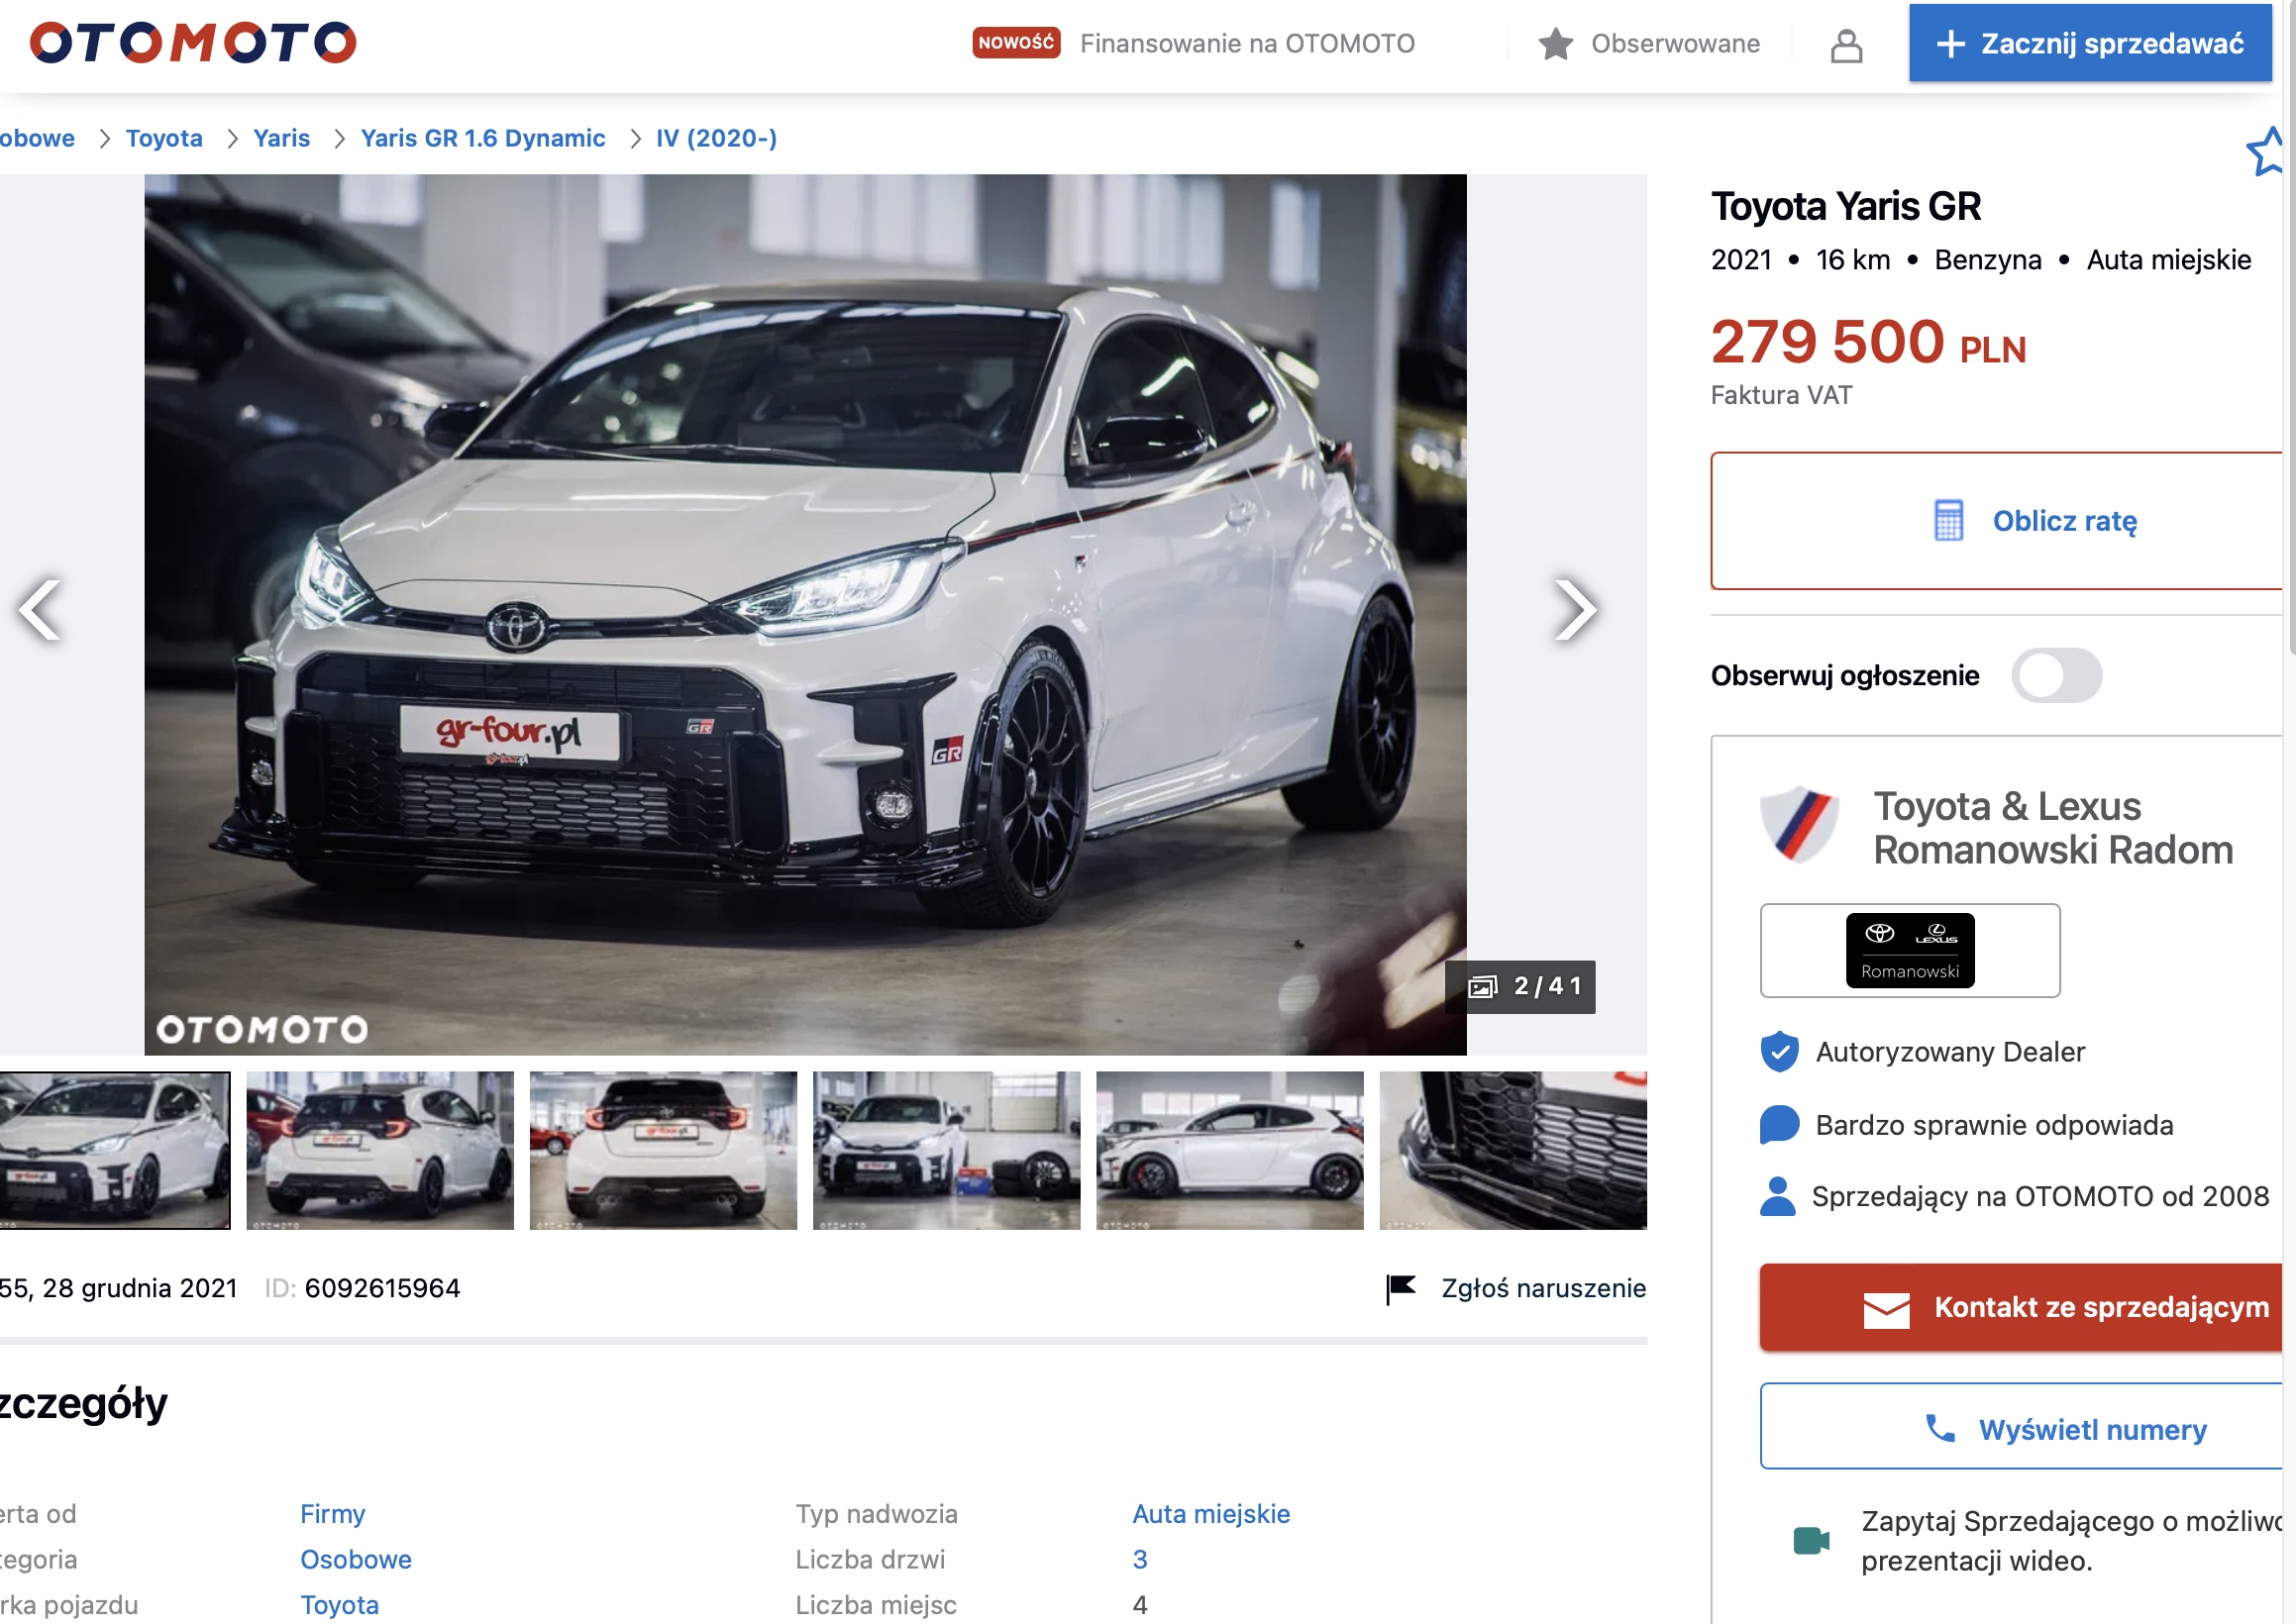Click the response speed chat bubble icon
Image resolution: width=2296 pixels, height=1624 pixels.
point(1779,1124)
